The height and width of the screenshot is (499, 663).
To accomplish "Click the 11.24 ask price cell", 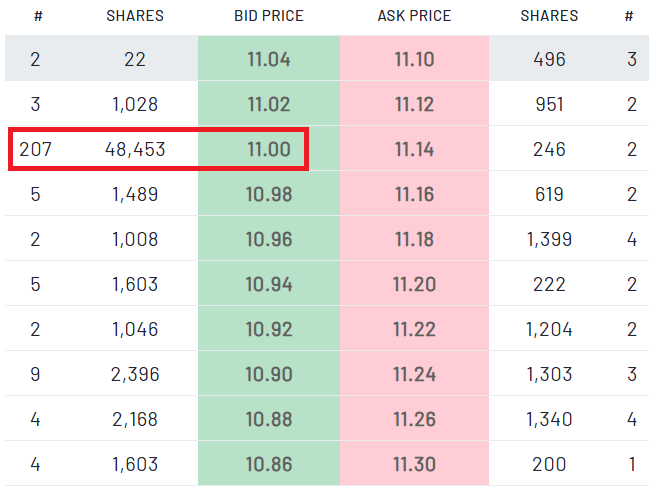I will tap(414, 374).
